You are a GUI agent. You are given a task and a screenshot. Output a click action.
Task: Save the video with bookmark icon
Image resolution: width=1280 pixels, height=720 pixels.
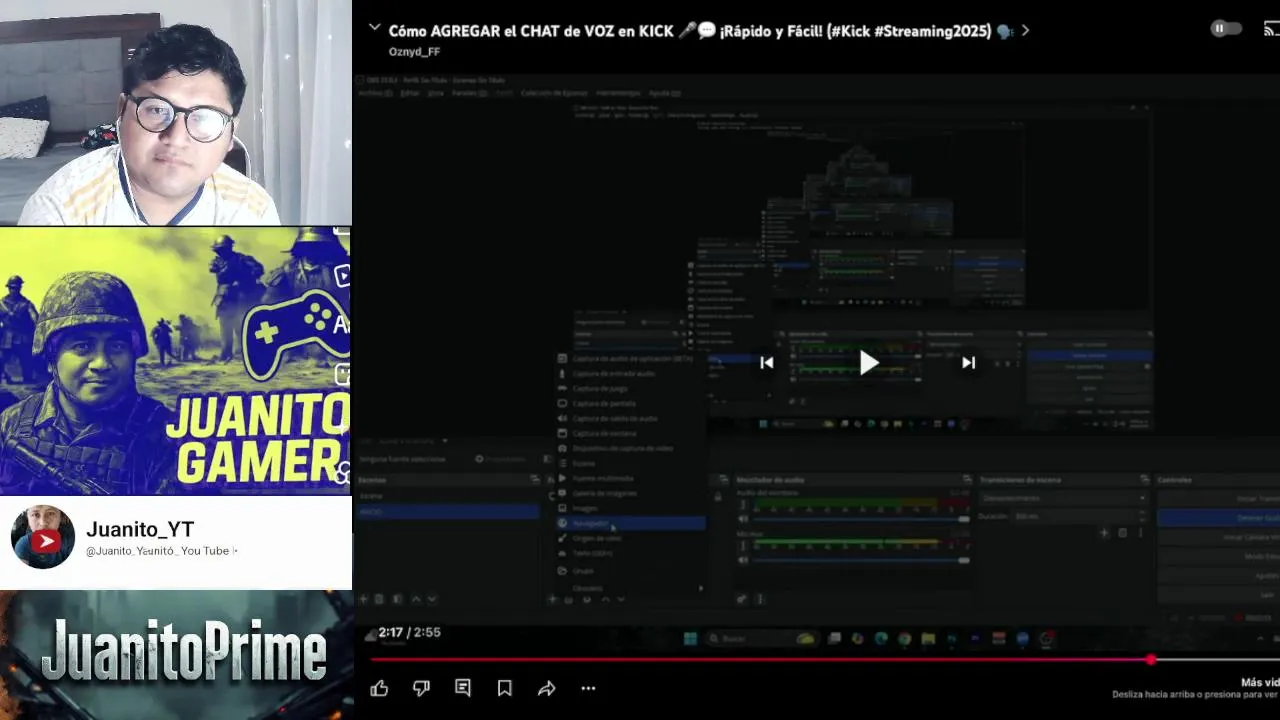pyautogui.click(x=505, y=688)
